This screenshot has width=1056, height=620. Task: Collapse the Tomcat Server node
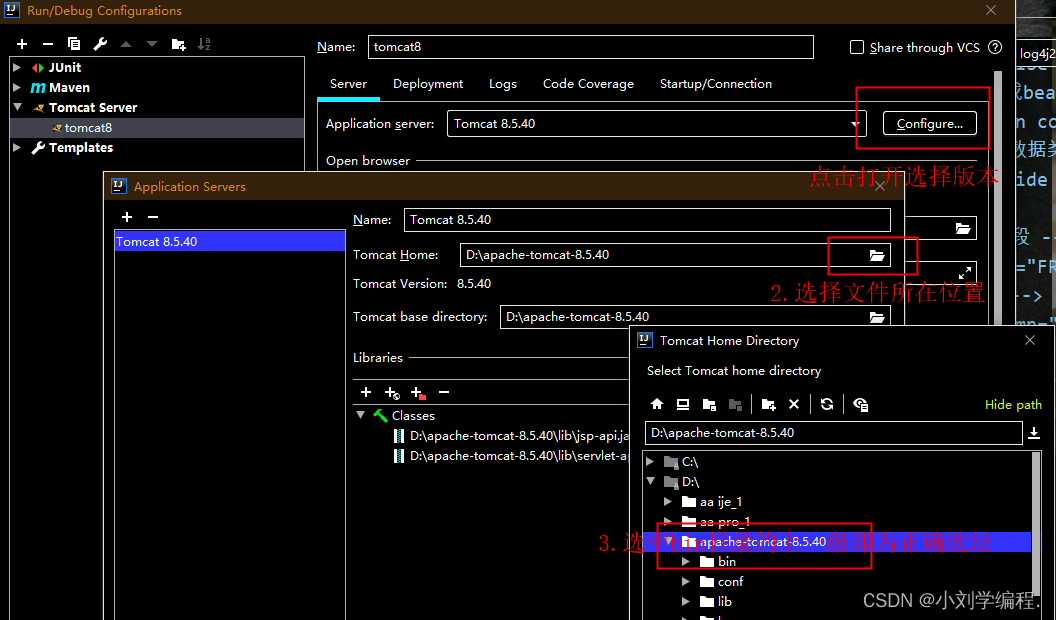pos(18,107)
